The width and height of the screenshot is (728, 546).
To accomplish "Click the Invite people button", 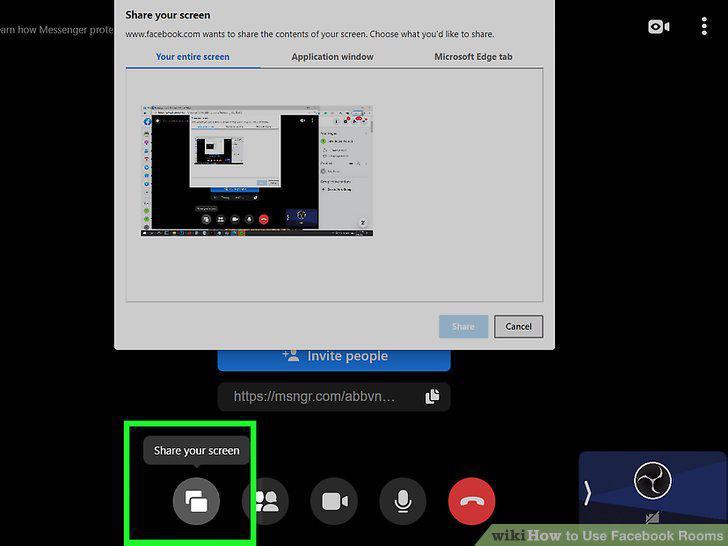I will tap(334, 357).
